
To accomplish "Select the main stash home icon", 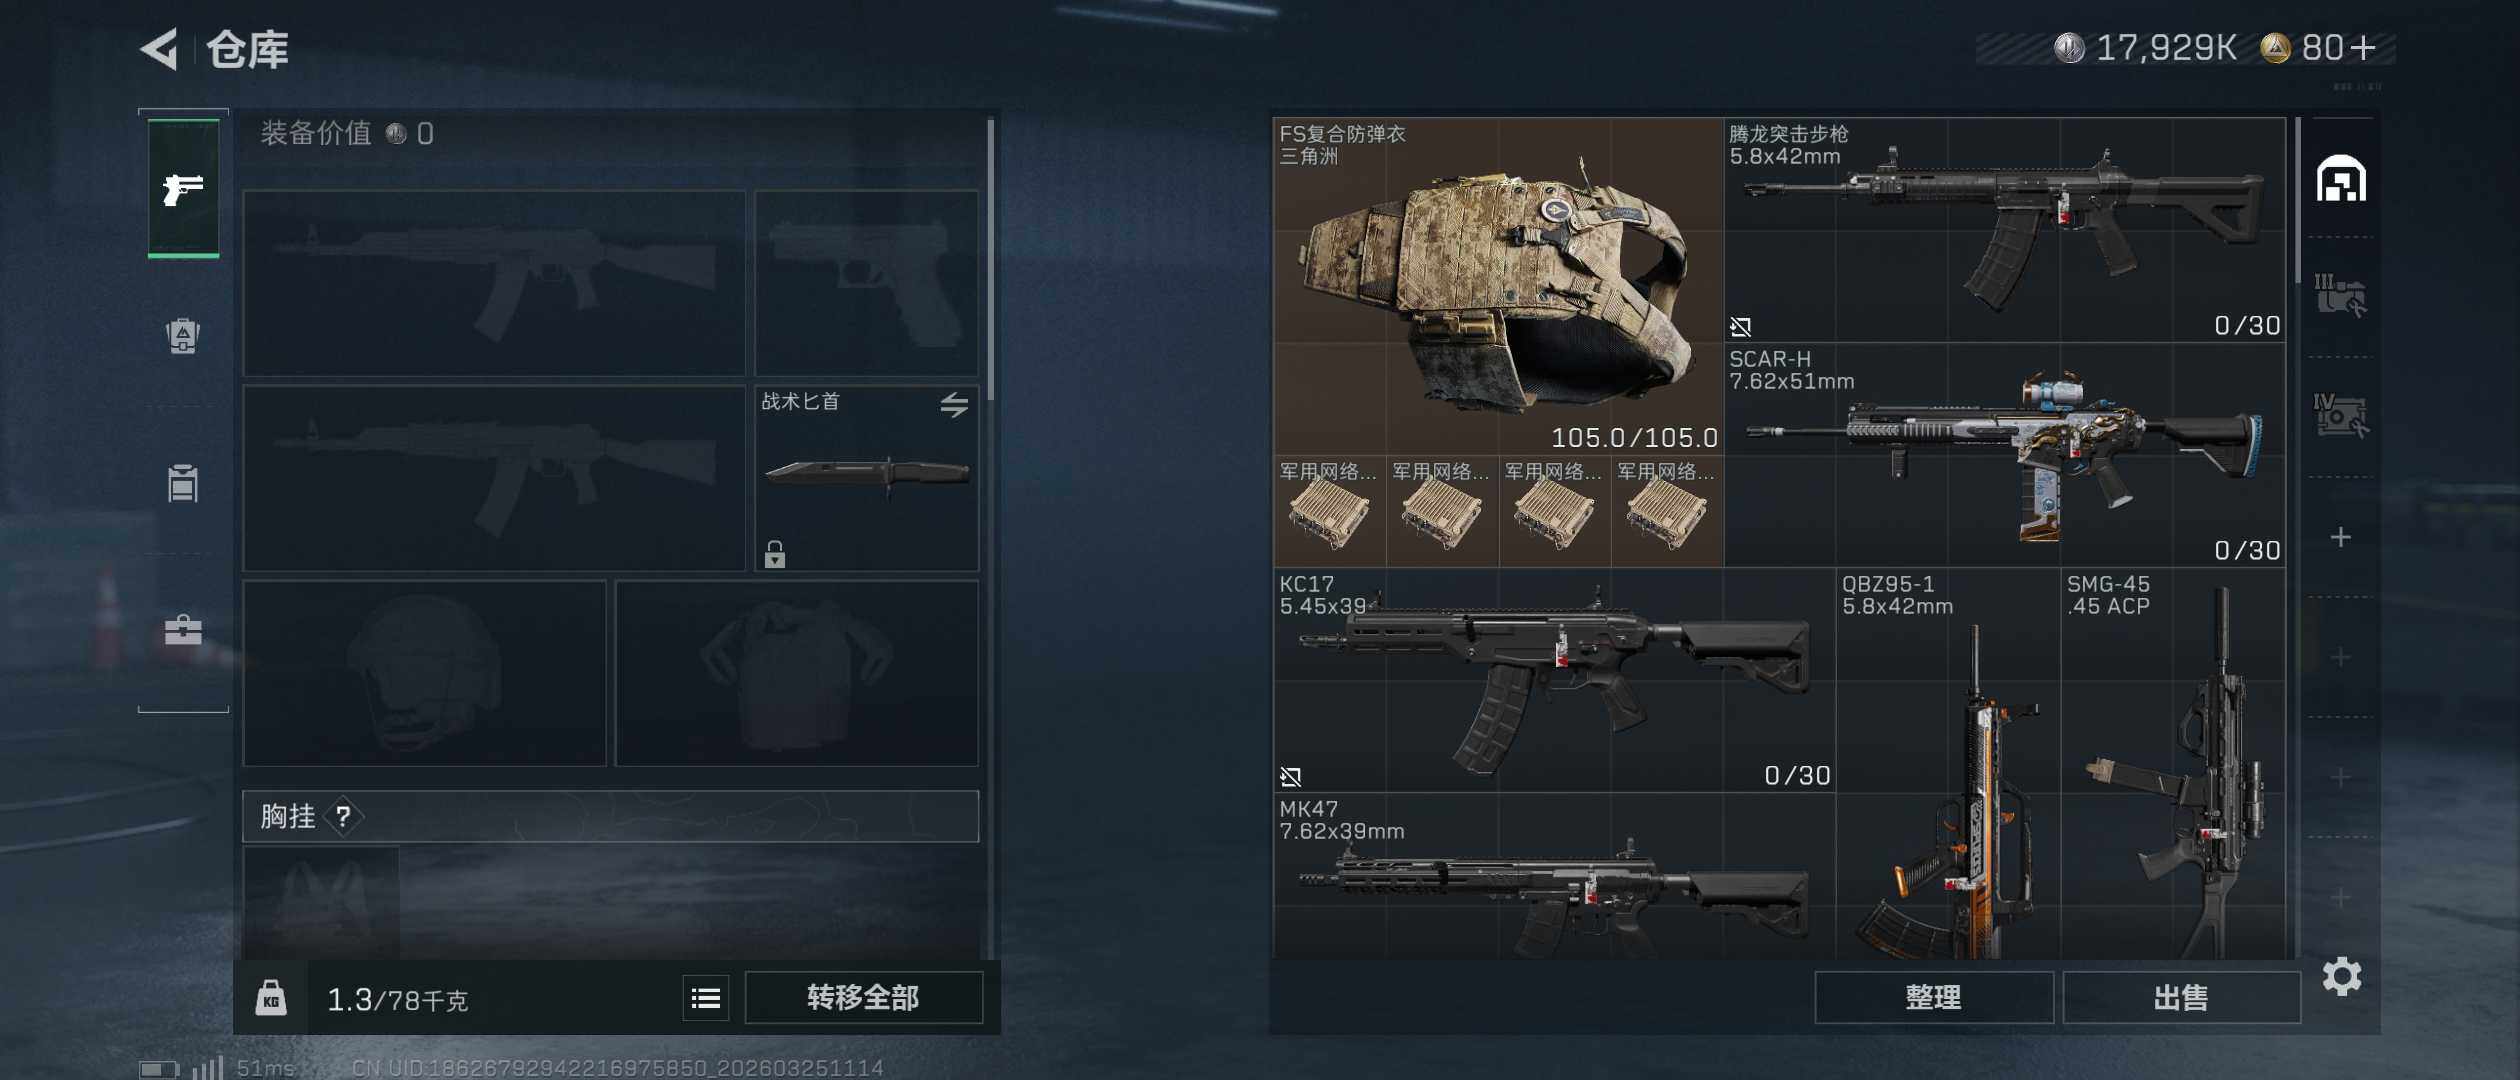I will click(x=2341, y=179).
